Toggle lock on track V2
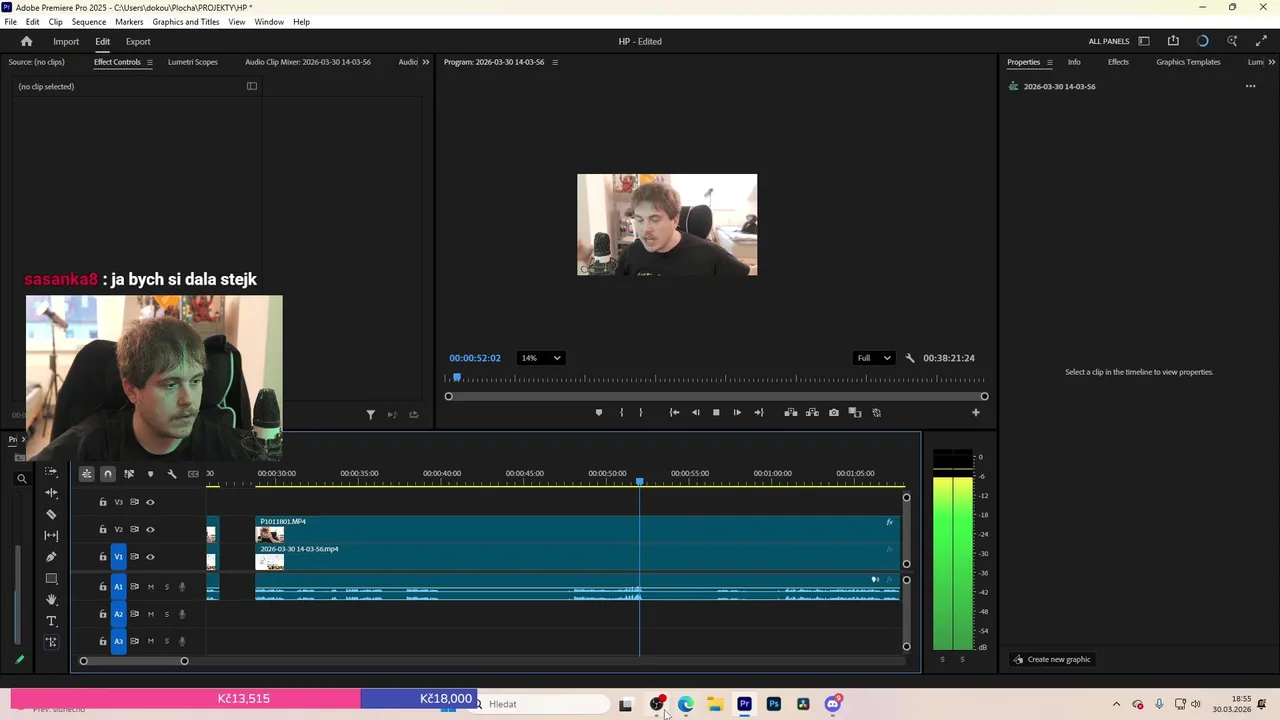The image size is (1280, 720). [x=102, y=529]
